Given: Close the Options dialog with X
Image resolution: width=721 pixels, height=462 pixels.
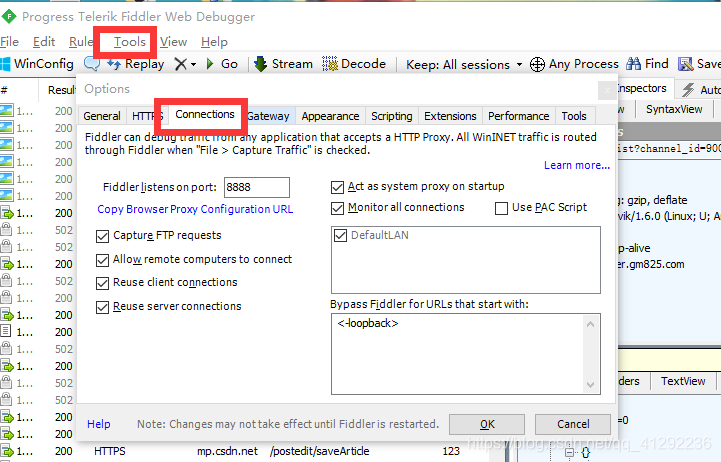Looking at the screenshot, I should (607, 90).
